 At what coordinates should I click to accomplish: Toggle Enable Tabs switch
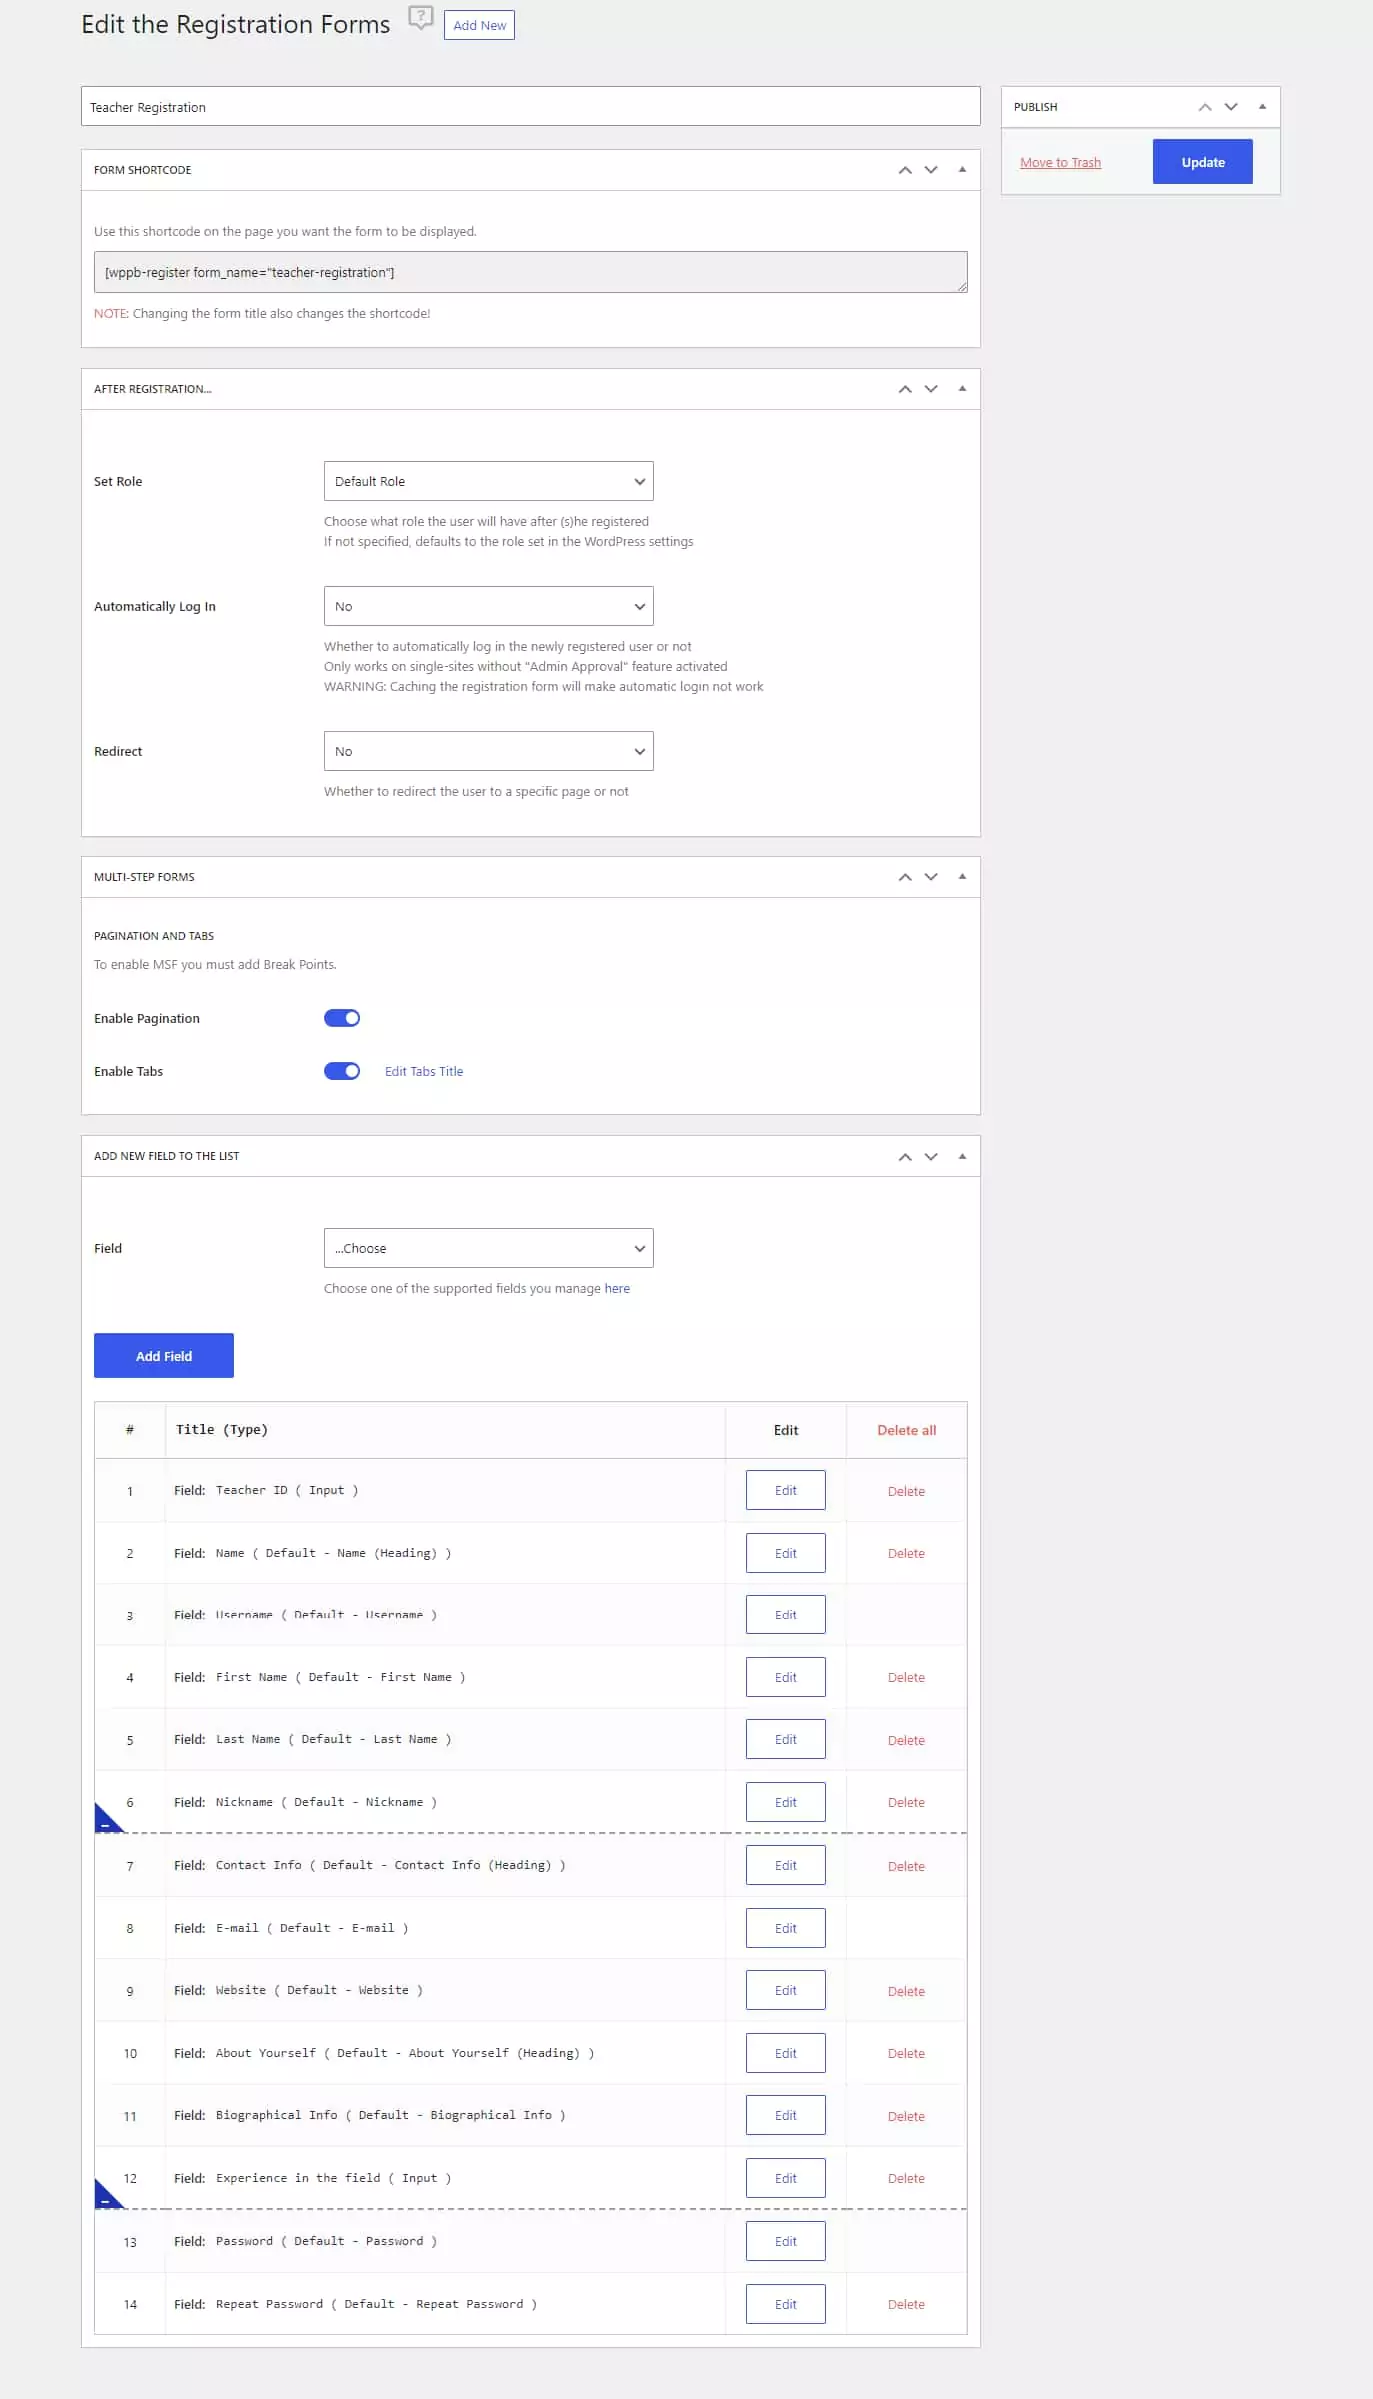tap(342, 1071)
